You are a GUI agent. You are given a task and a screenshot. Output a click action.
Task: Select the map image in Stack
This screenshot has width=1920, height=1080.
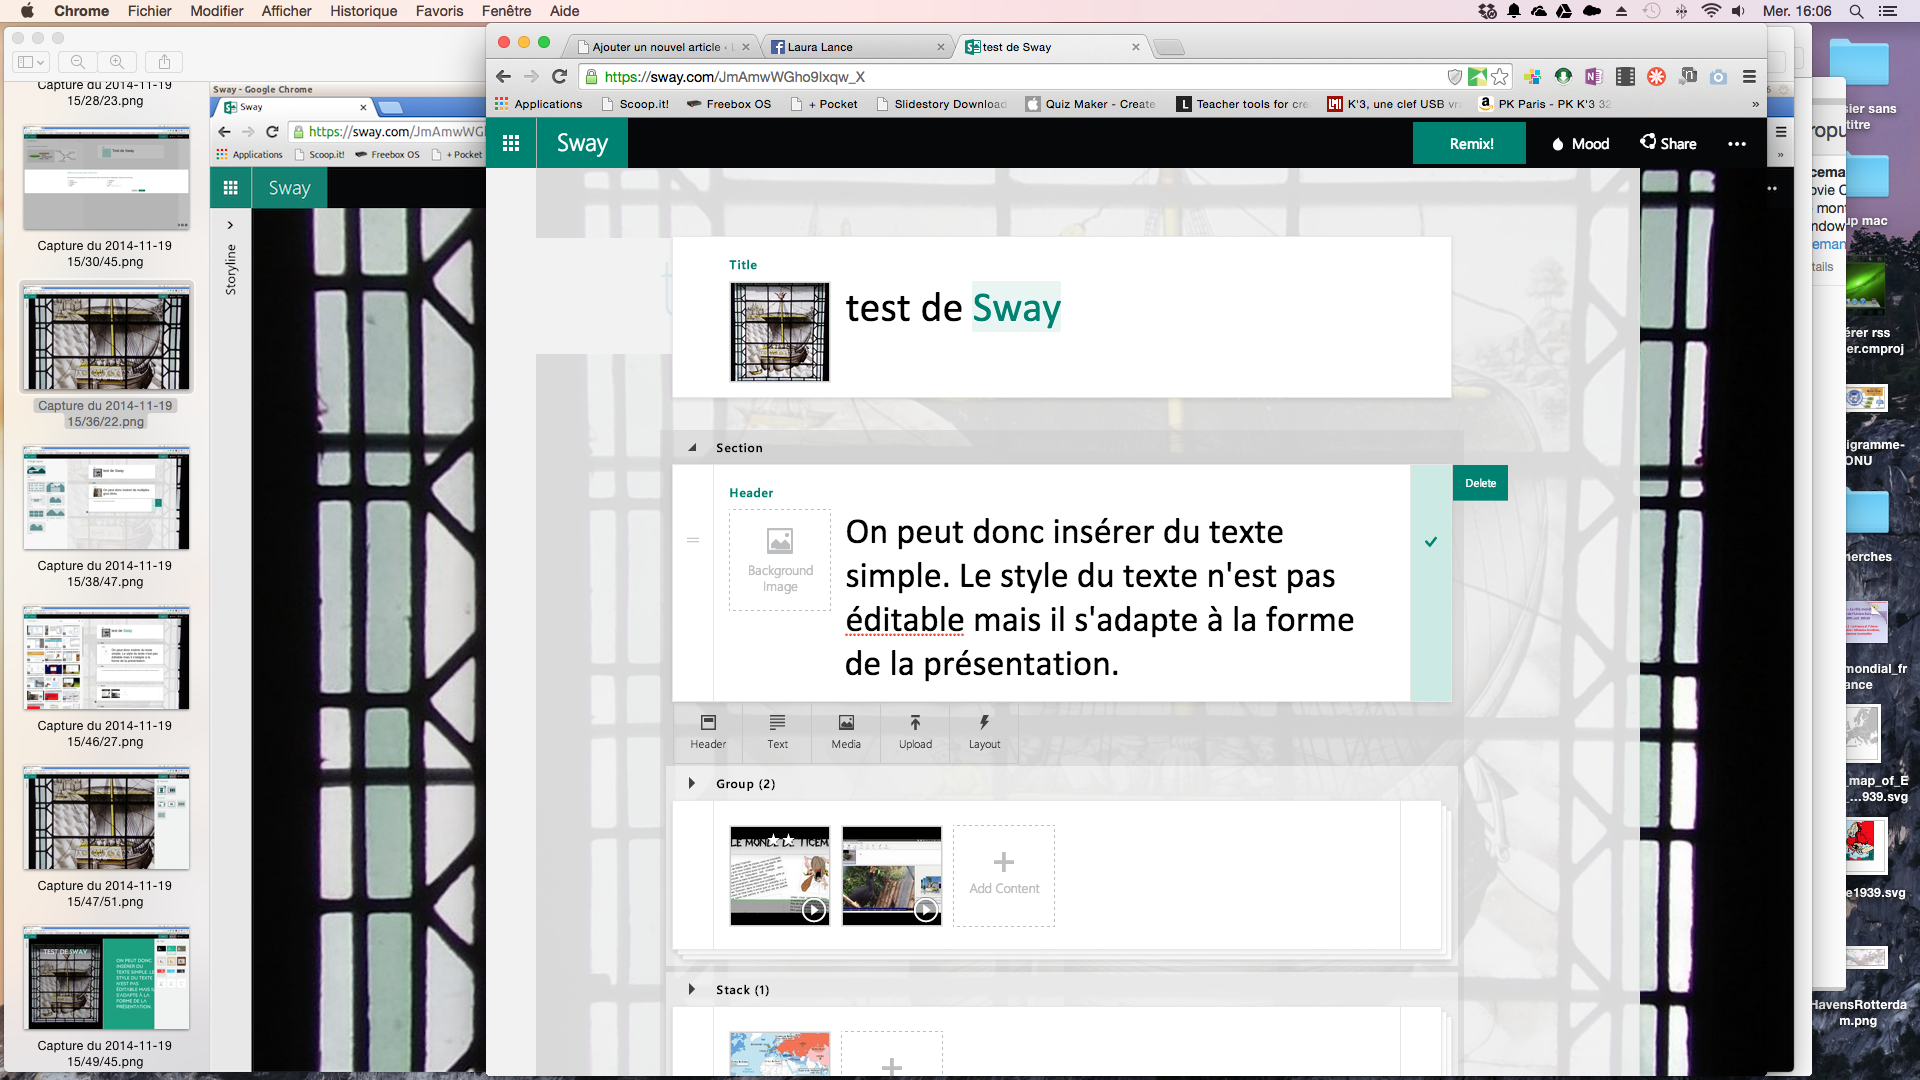click(780, 1054)
